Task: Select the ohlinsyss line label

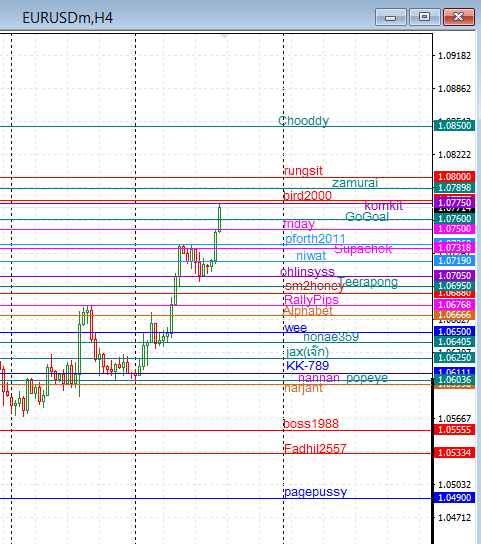Action: coord(307,272)
